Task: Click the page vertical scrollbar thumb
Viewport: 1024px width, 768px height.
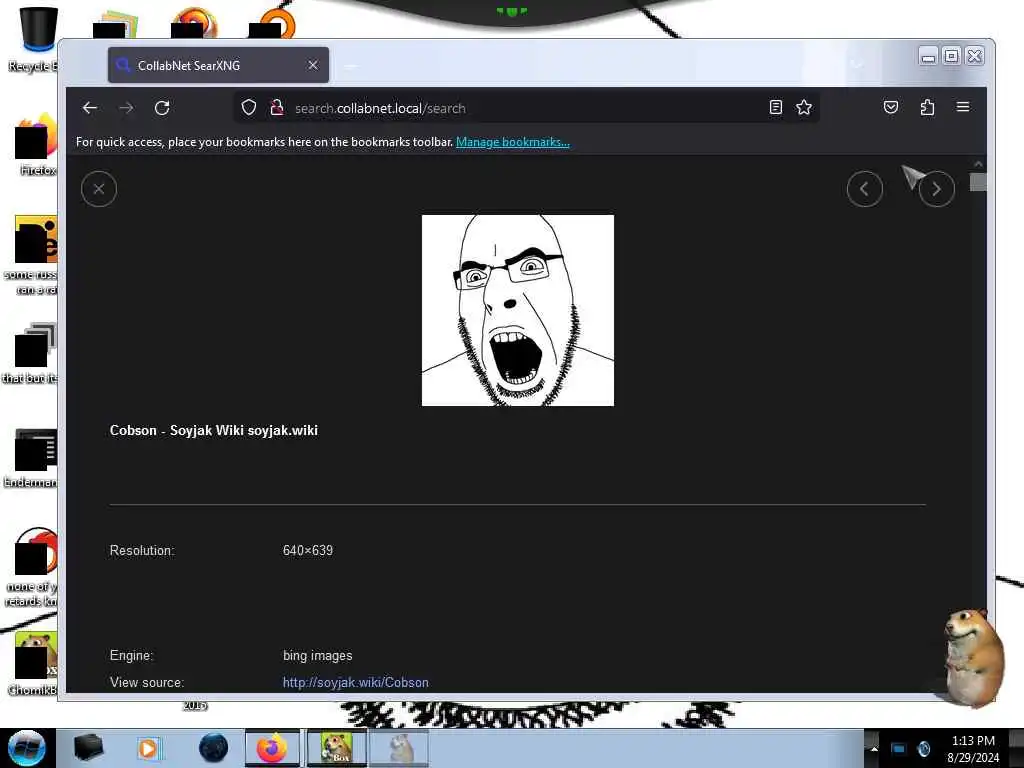Action: tap(978, 182)
